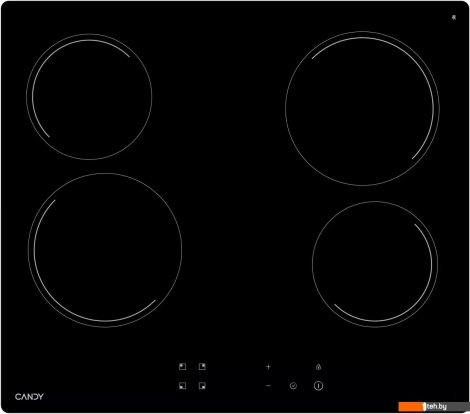Click the front-right small cooking zone
The image size is (470, 414).
pos(375,264)
